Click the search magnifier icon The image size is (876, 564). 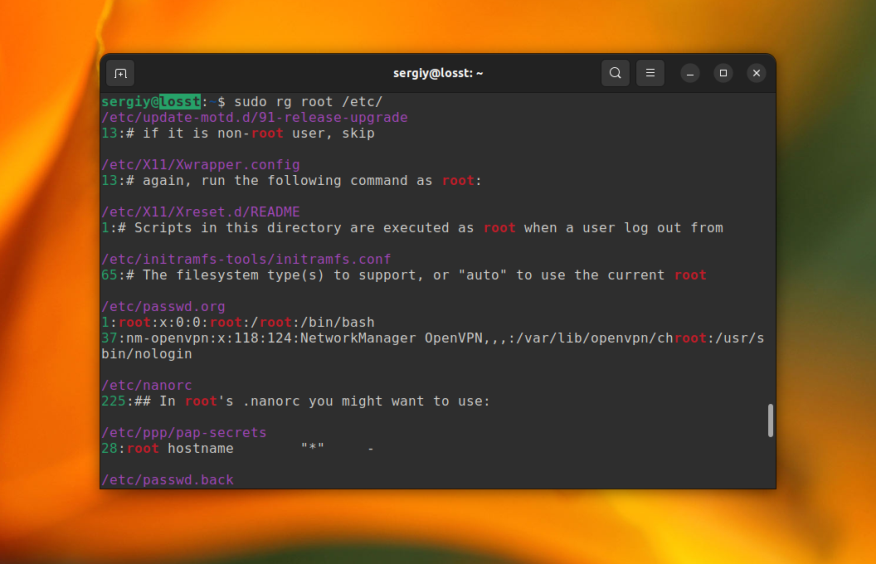pos(615,73)
